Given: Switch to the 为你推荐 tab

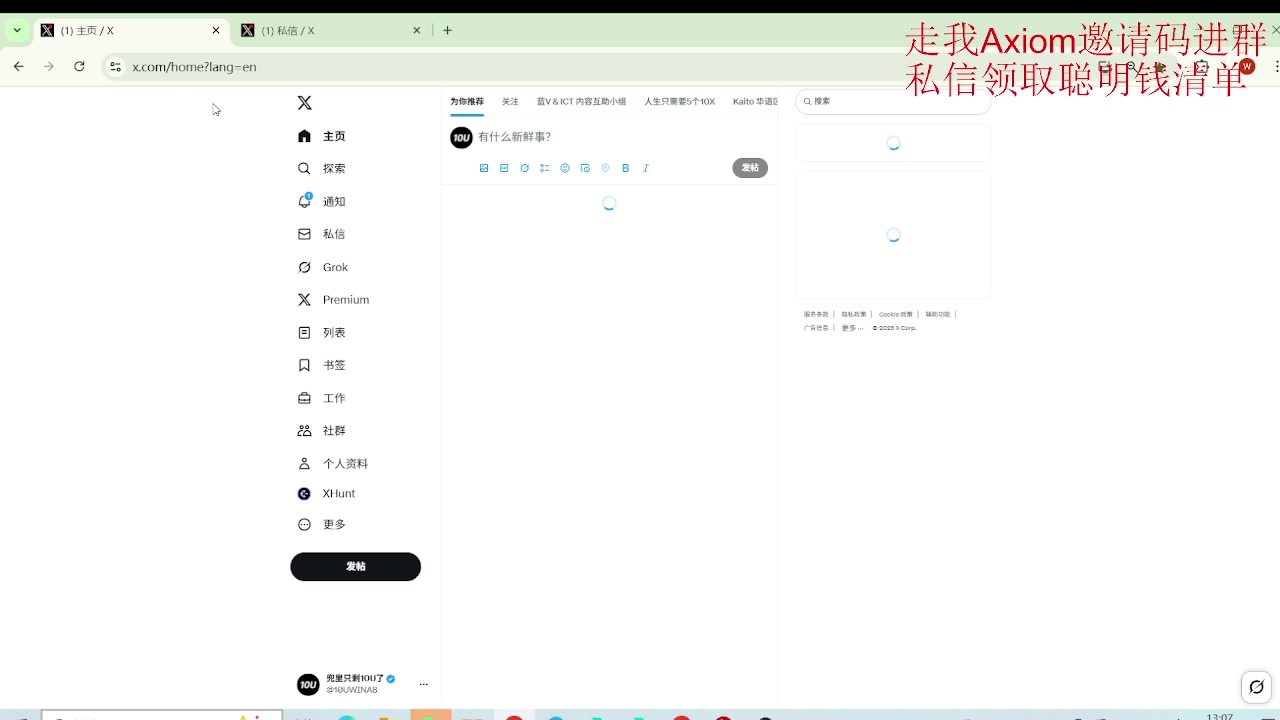Looking at the screenshot, I should click(467, 102).
